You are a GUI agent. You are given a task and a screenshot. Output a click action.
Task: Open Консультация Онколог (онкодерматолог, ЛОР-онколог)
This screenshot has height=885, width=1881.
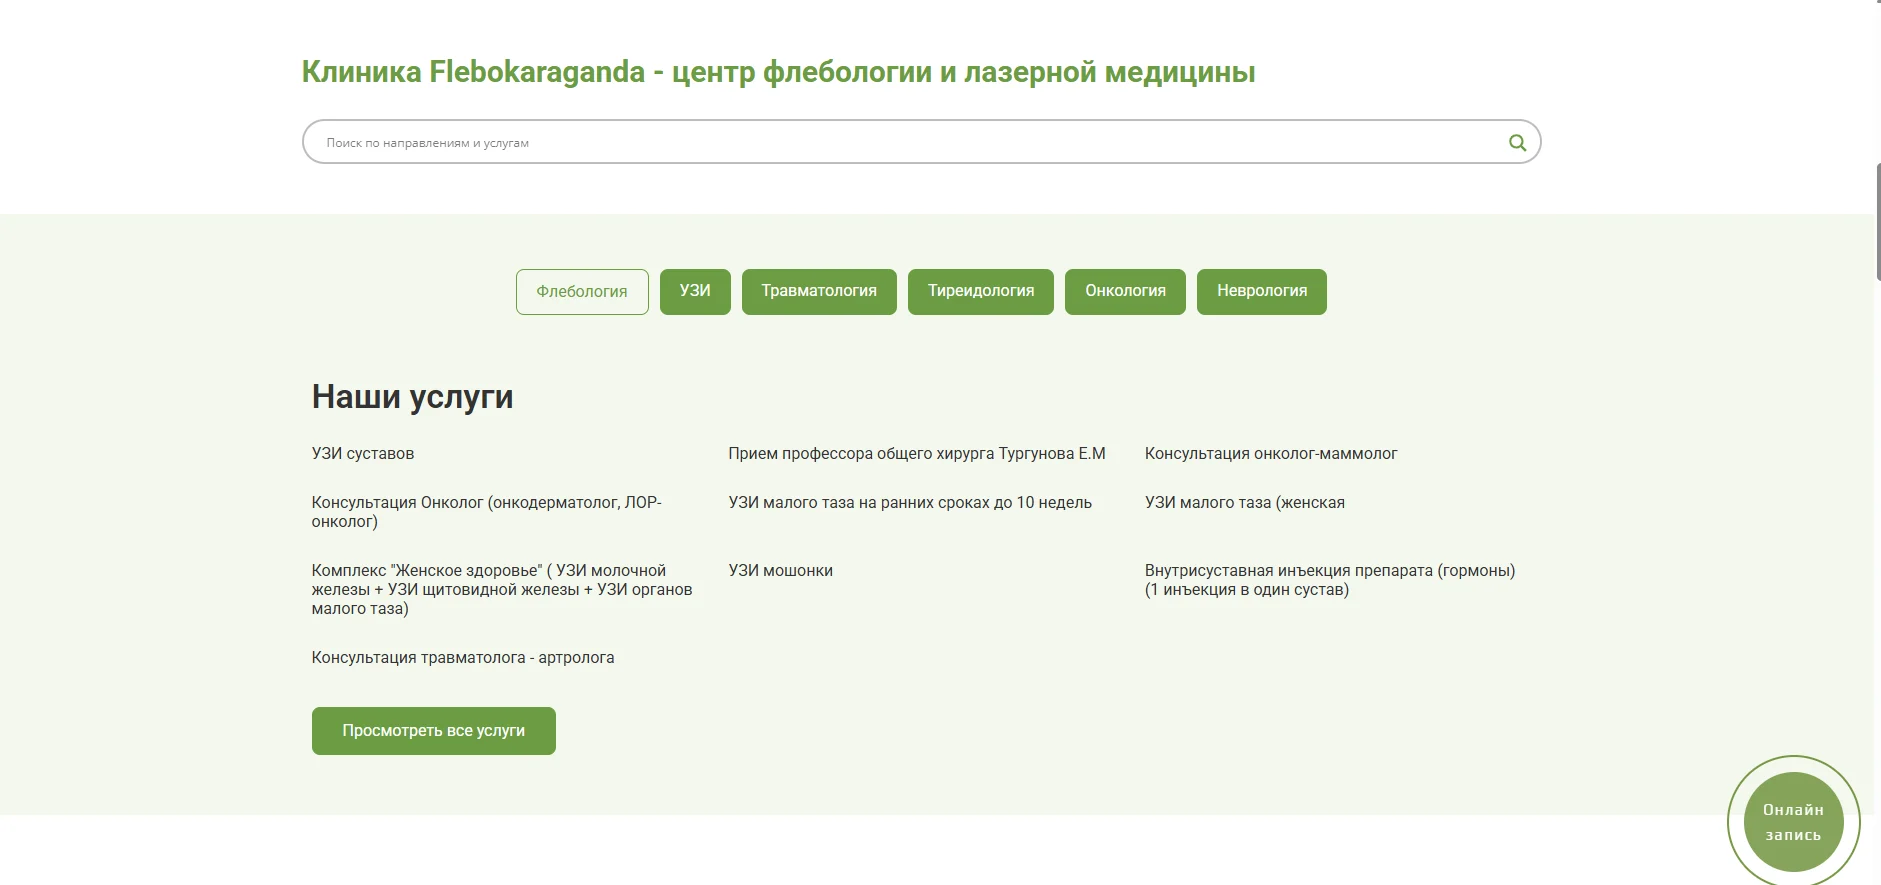coord(487,512)
